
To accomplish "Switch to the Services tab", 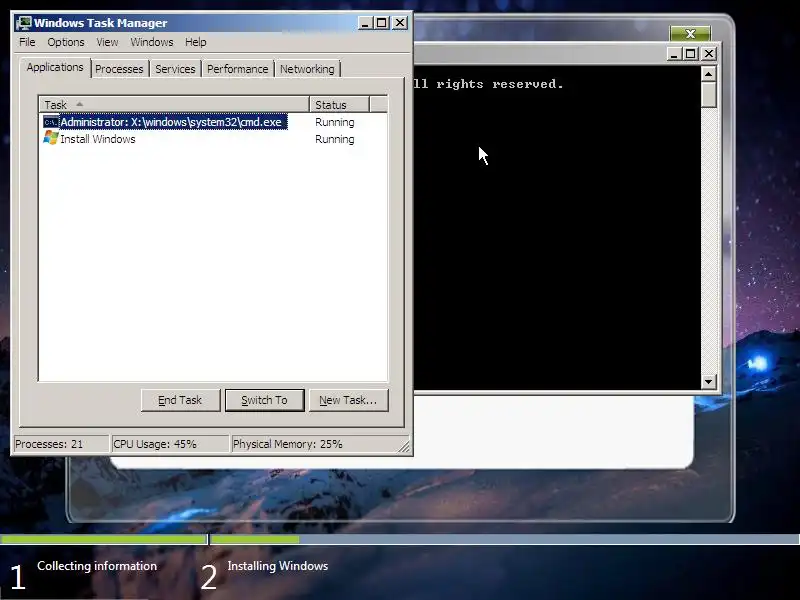I will (175, 69).
